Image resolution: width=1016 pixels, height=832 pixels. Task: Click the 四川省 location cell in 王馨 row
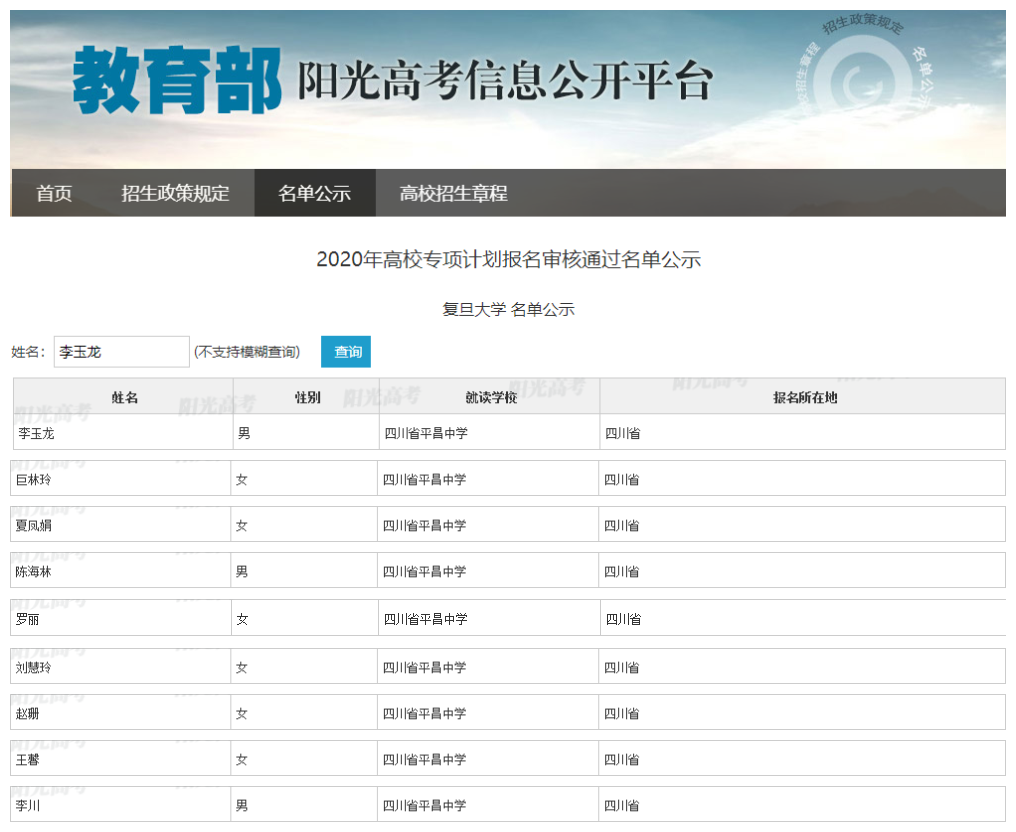(802, 759)
